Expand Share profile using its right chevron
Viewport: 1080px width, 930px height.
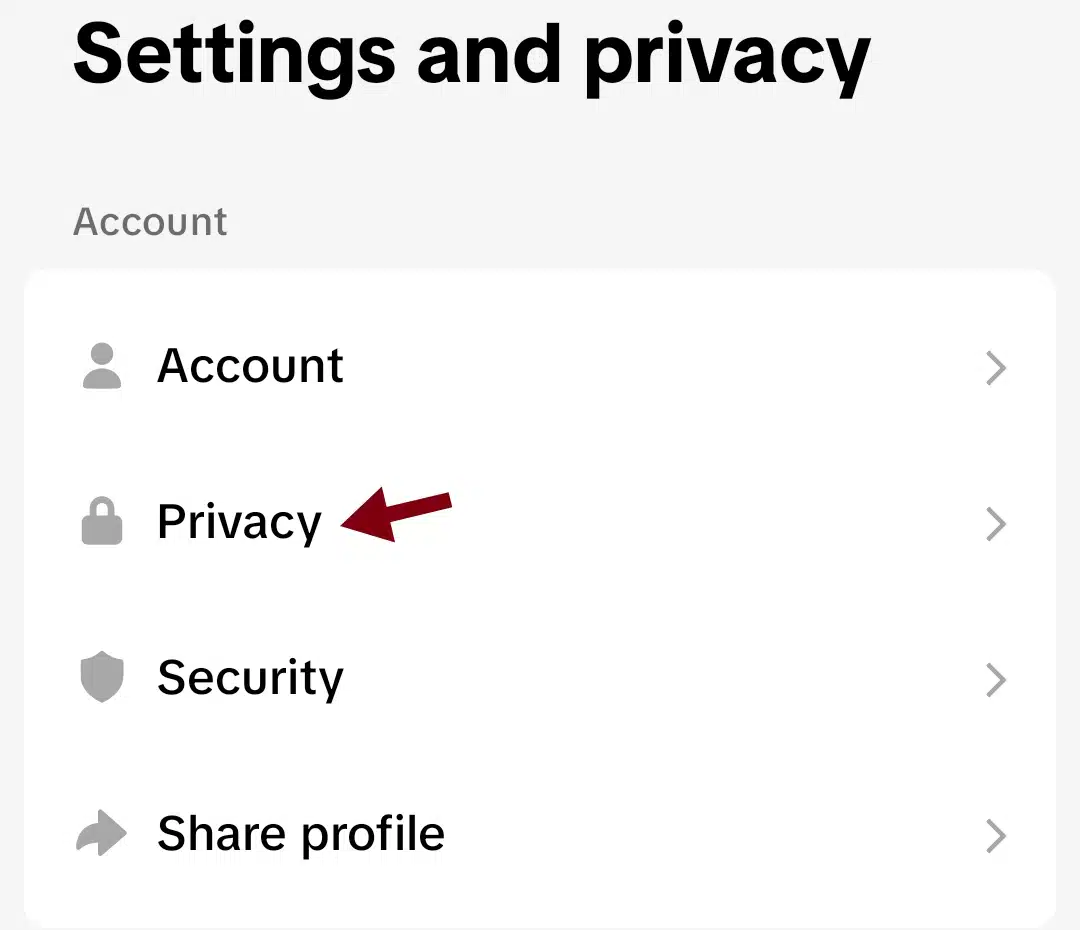point(995,836)
